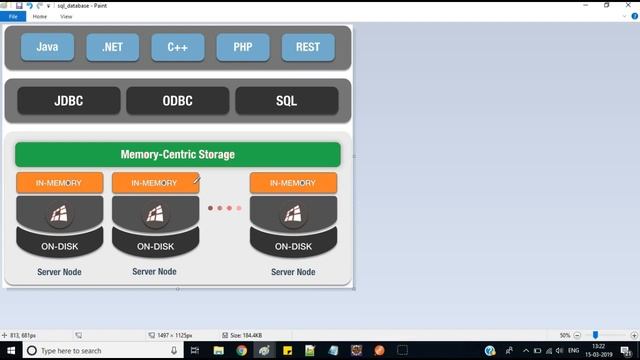Expand the collapsed ribbon with chevron
This screenshot has width=640, height=360.
click(x=624, y=17)
